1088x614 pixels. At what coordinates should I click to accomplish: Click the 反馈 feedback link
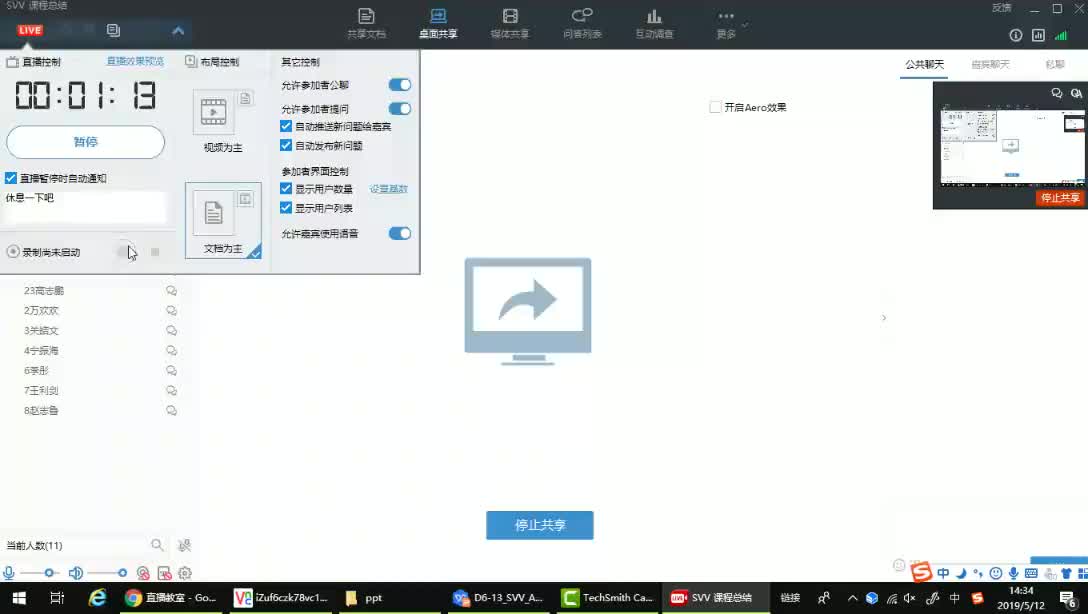pos(1001,8)
